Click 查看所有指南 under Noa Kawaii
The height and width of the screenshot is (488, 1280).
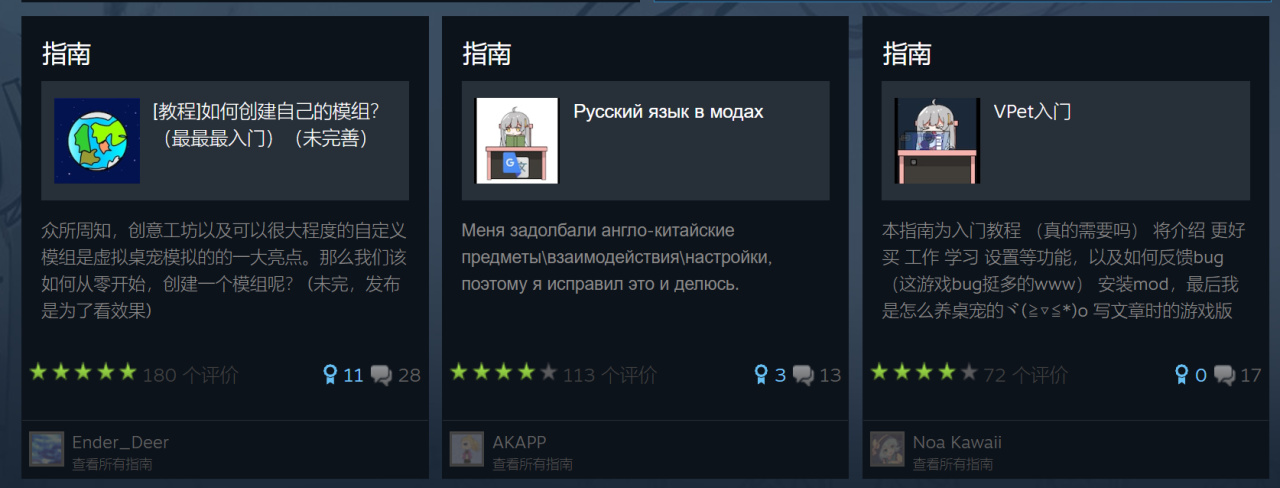pyautogui.click(x=953, y=464)
